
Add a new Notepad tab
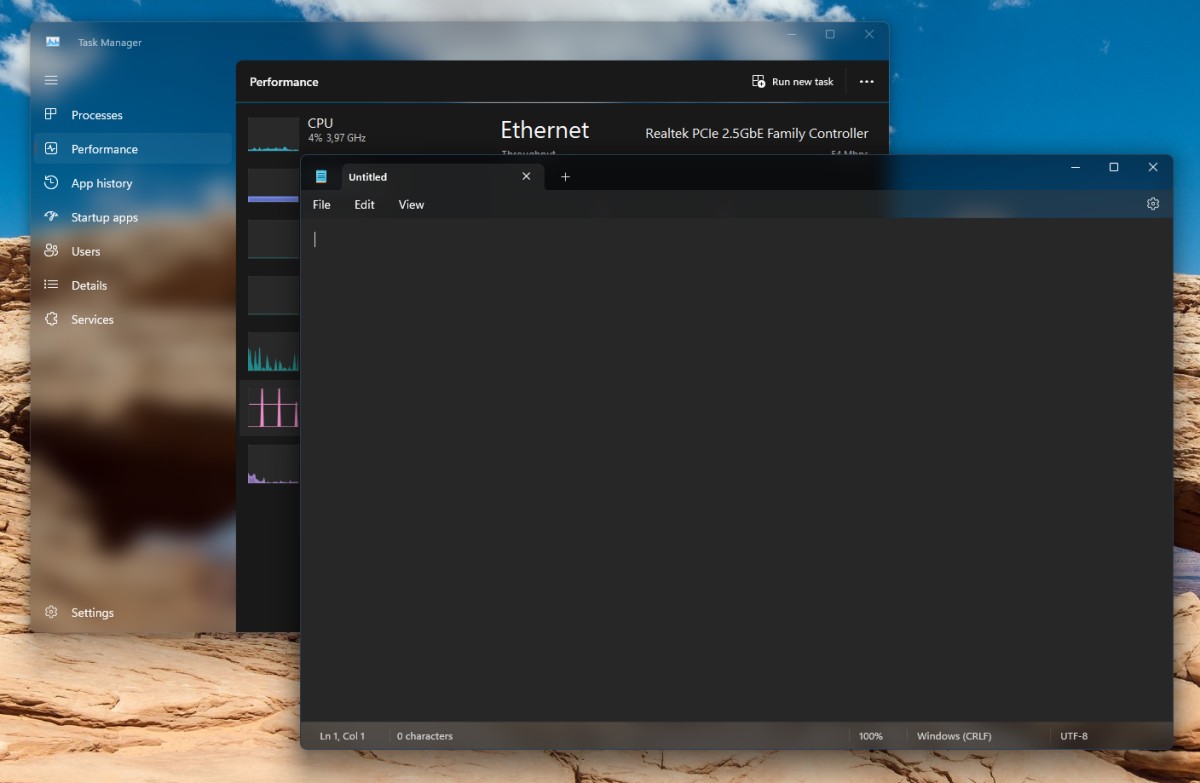coord(565,177)
